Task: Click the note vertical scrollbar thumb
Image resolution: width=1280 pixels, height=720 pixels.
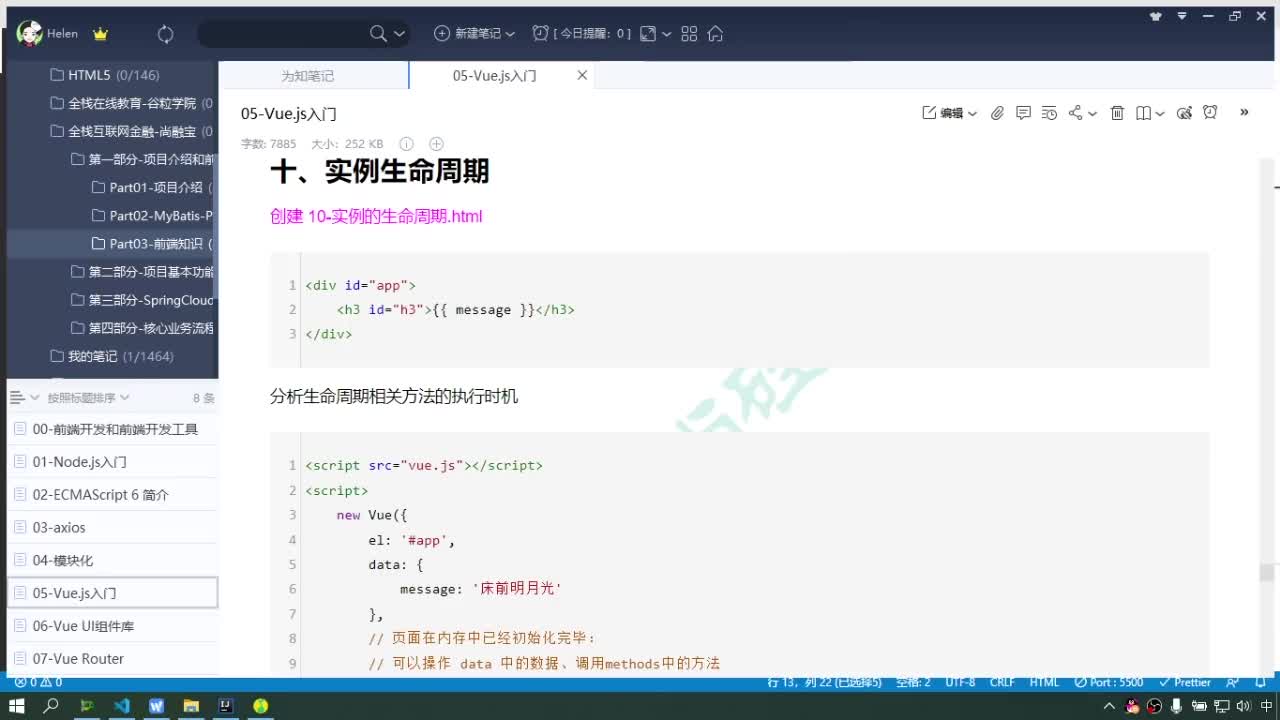Action: point(1267,572)
